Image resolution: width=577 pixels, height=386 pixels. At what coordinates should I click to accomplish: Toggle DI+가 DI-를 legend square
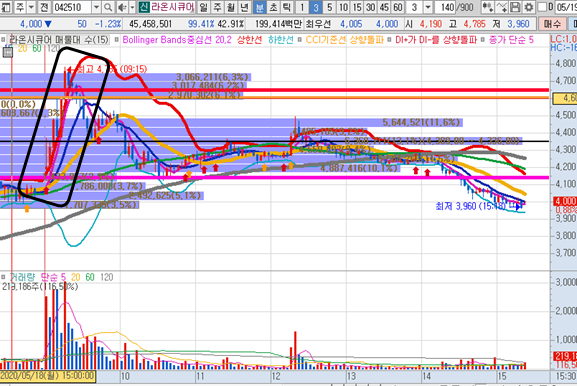[389, 39]
